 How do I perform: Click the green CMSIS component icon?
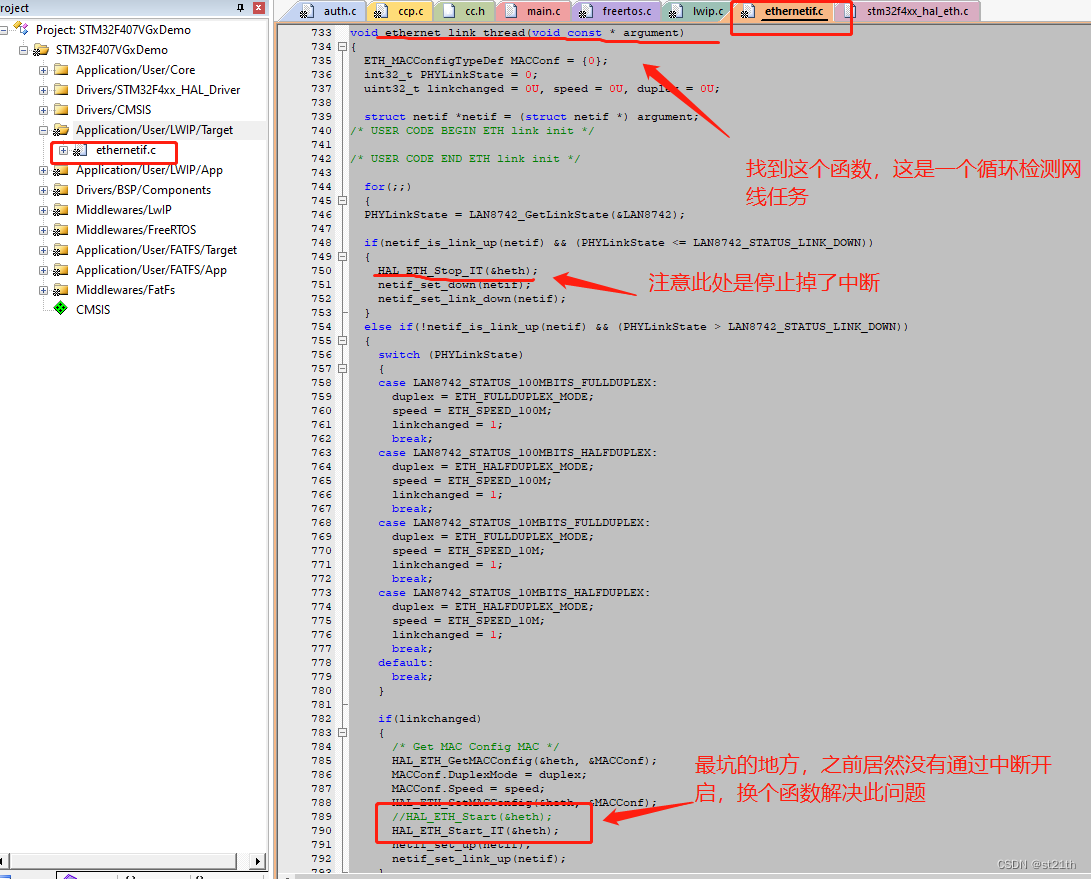(x=59, y=309)
